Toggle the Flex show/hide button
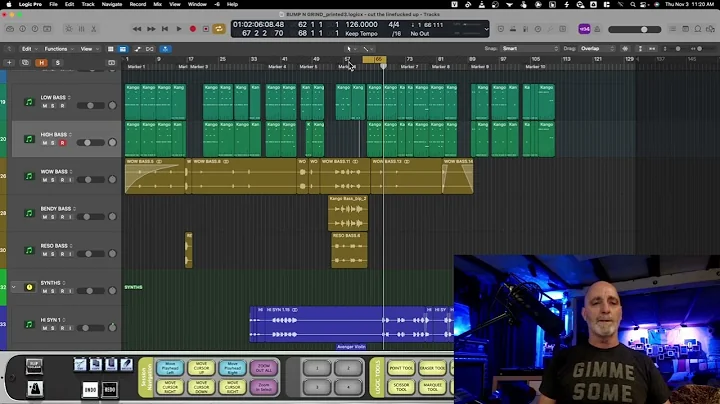This screenshot has height=404, width=720. [x=150, y=49]
